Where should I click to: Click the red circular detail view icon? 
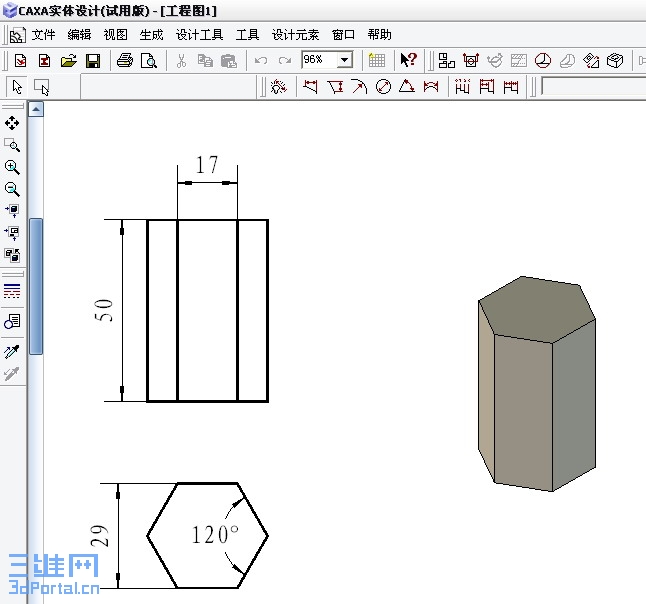pos(543,61)
